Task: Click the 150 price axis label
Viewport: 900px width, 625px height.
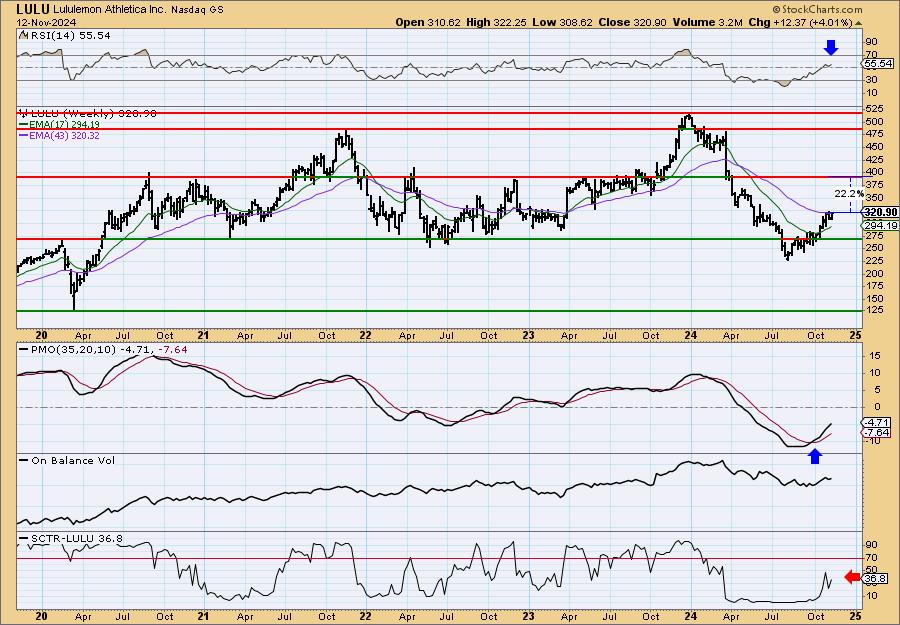Action: click(874, 298)
